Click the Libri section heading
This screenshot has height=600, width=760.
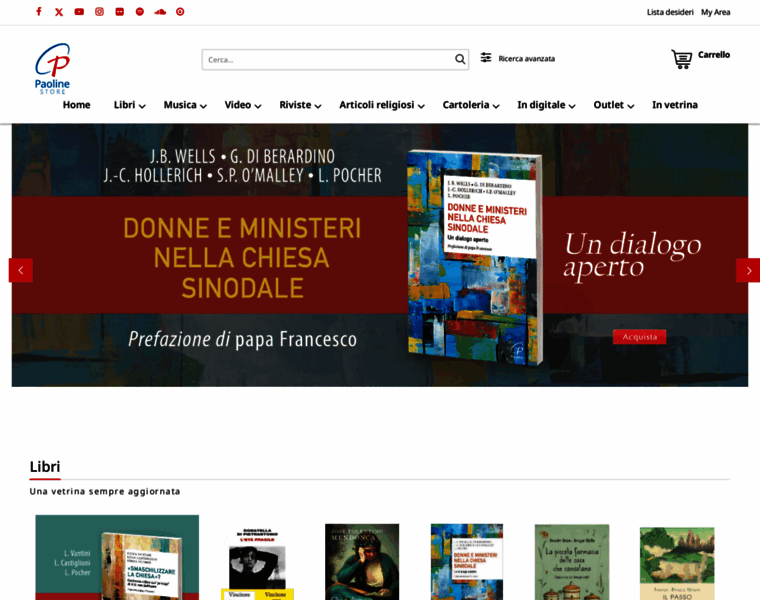pos(45,466)
